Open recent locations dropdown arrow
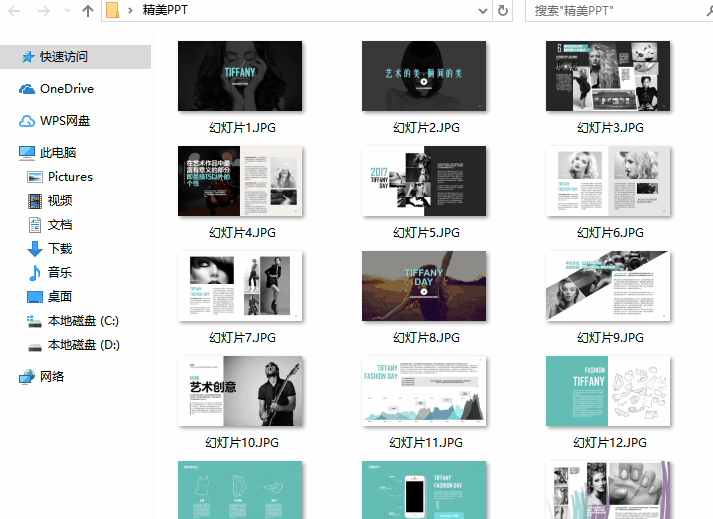 click(x=67, y=10)
